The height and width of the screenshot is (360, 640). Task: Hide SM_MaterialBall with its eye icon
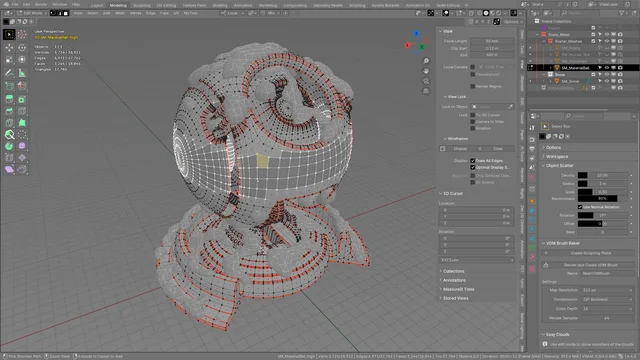pos(607,68)
